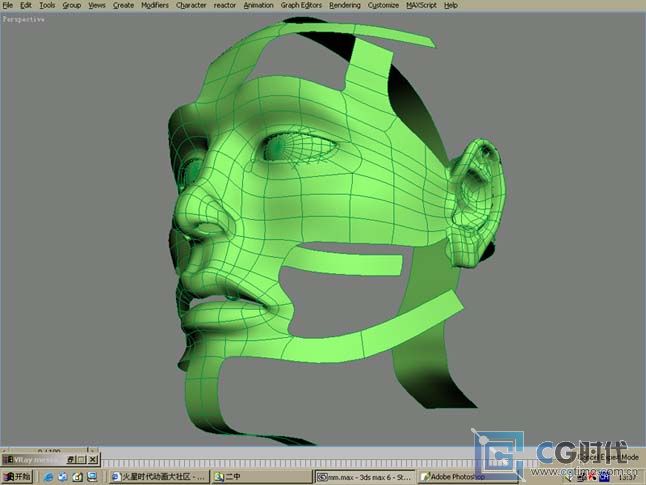
Task: Open the Windows 开始 start button
Action: [x=17, y=477]
